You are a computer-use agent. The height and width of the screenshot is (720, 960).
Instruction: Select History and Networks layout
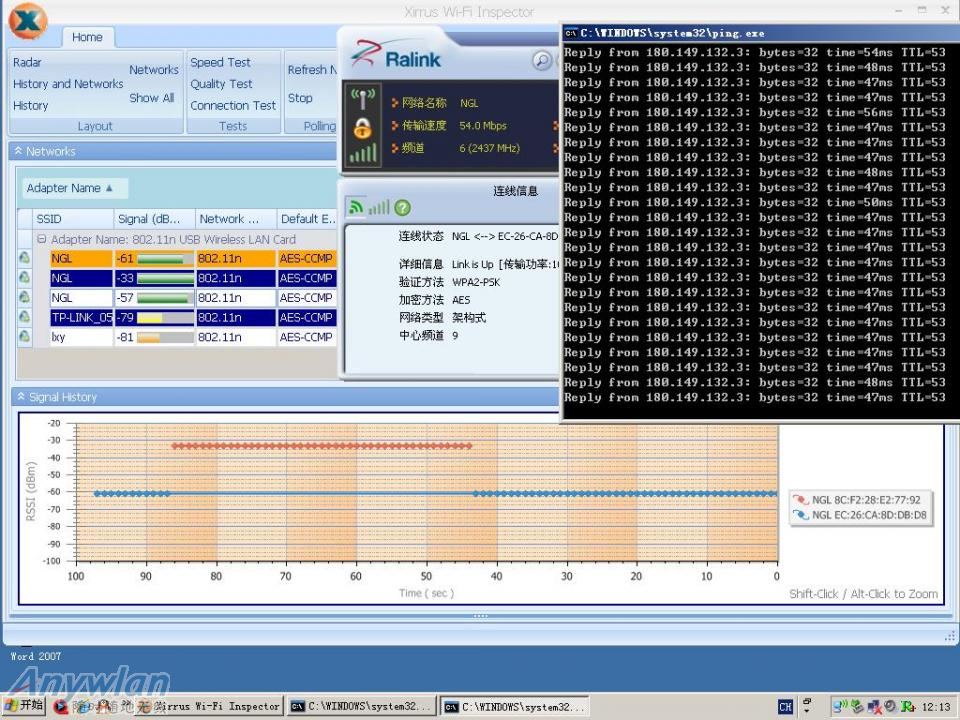[x=68, y=84]
